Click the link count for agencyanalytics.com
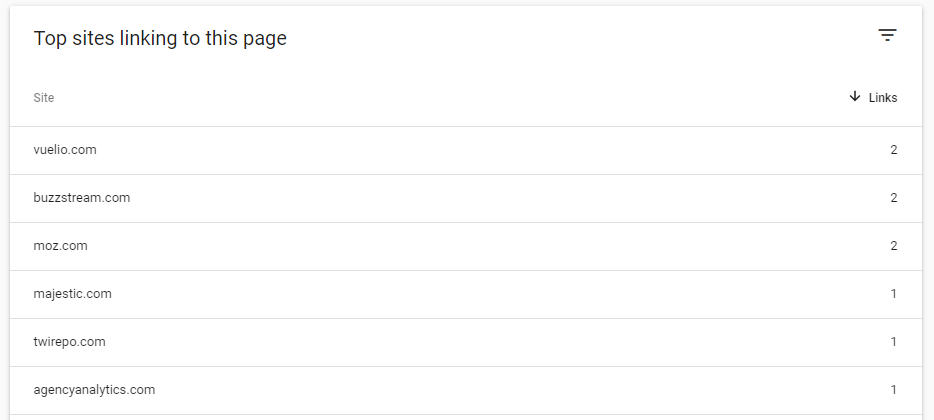The width and height of the screenshot is (934, 420). [x=893, y=390]
